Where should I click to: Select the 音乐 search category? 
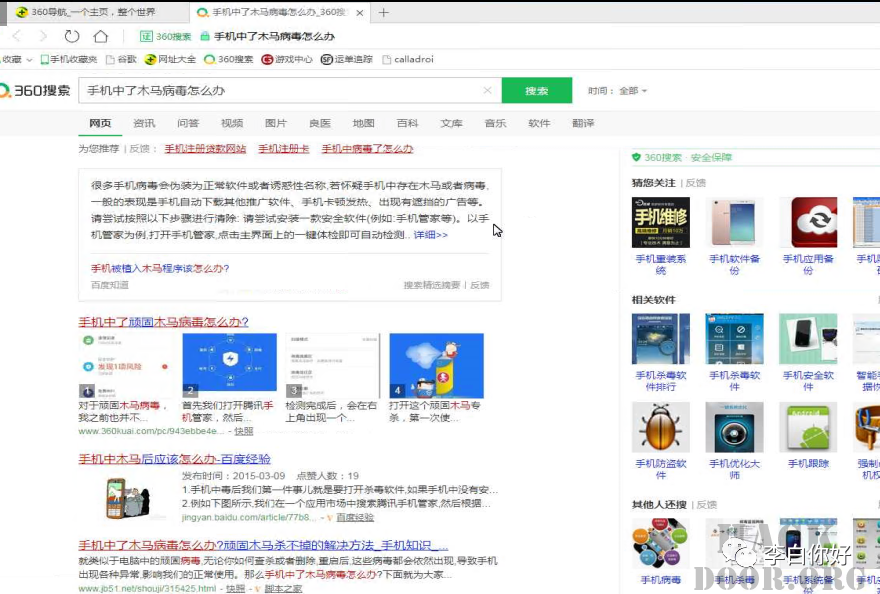pyautogui.click(x=496, y=123)
